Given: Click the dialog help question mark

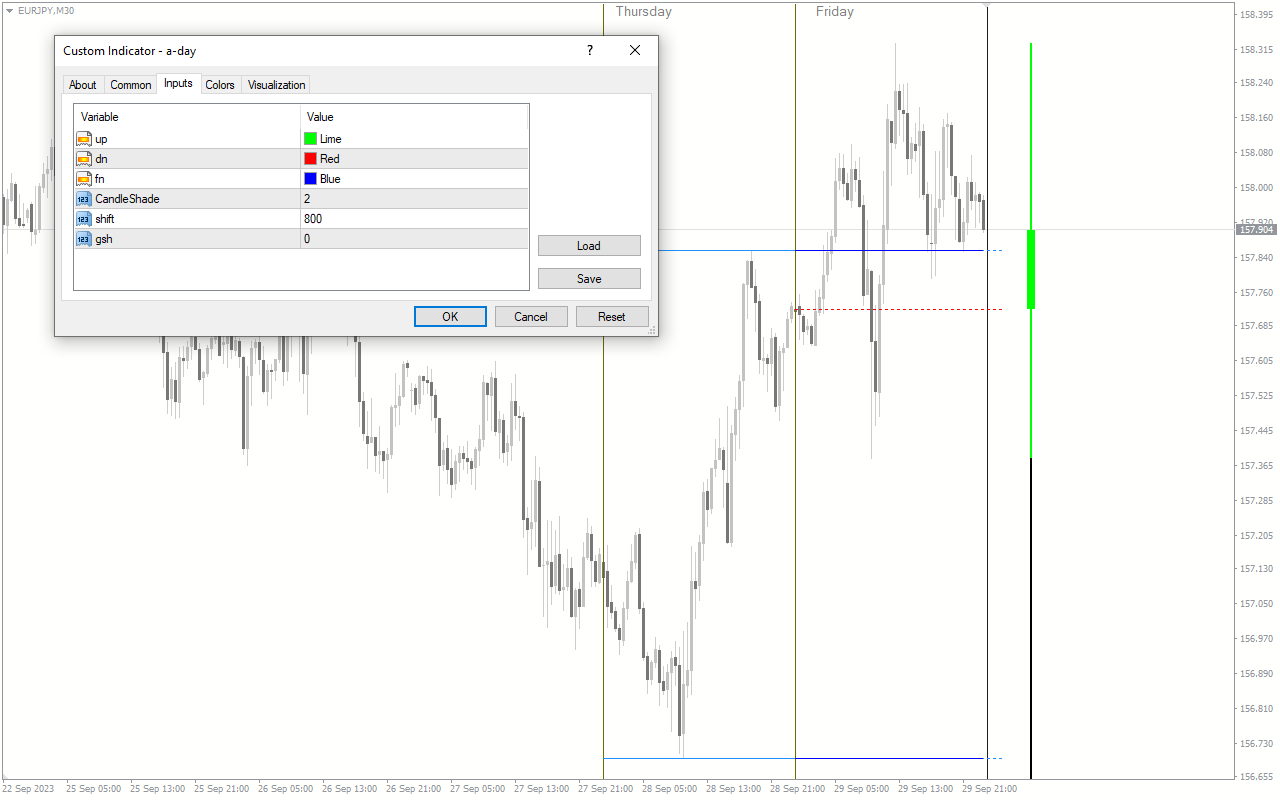Looking at the screenshot, I should click(590, 50).
